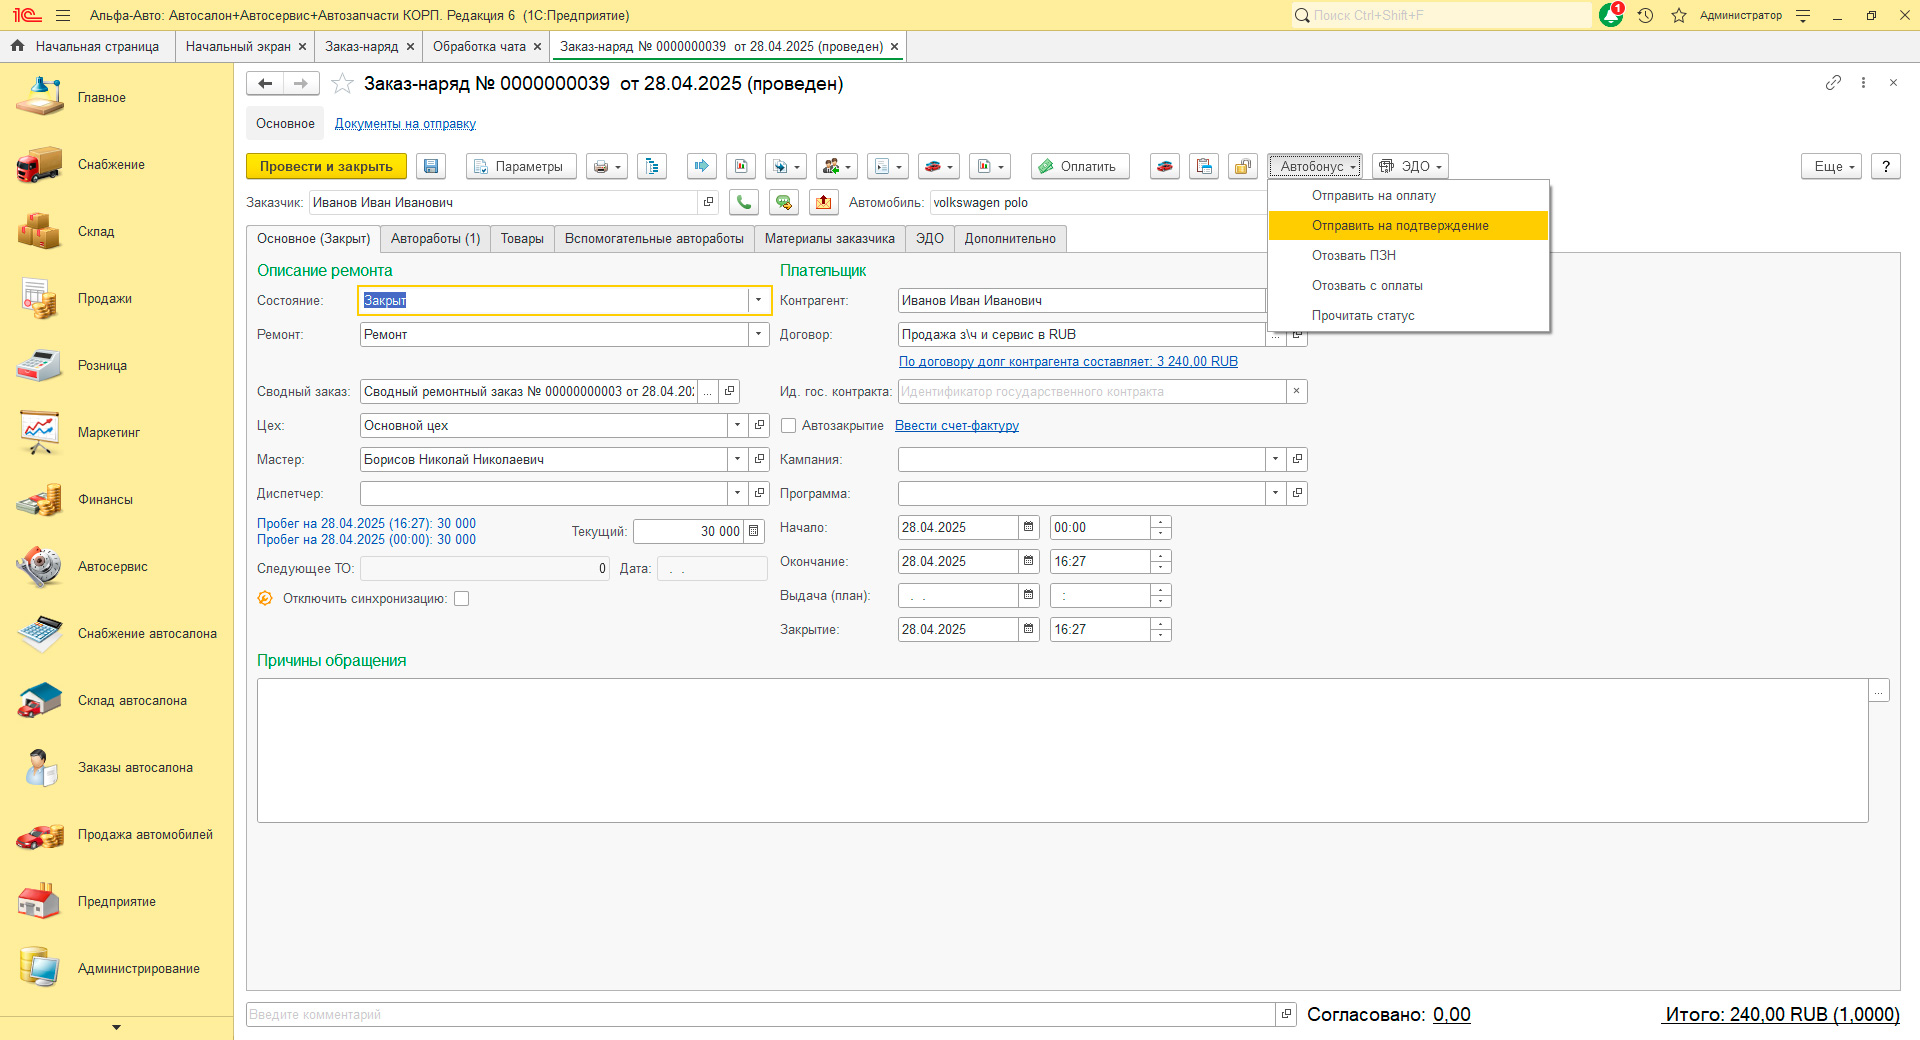Expand the Состояние dropdown
This screenshot has height=1040, width=1920.
point(758,300)
